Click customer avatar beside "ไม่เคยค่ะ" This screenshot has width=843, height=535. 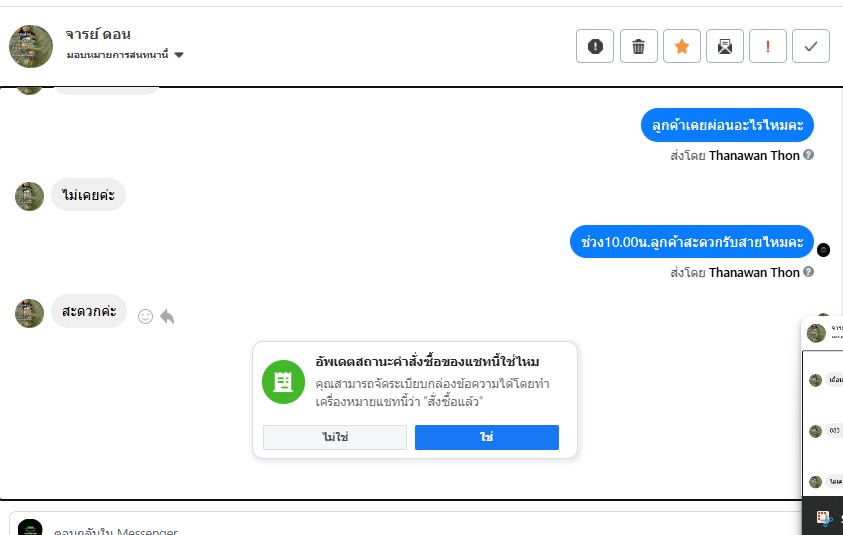pyautogui.click(x=29, y=196)
